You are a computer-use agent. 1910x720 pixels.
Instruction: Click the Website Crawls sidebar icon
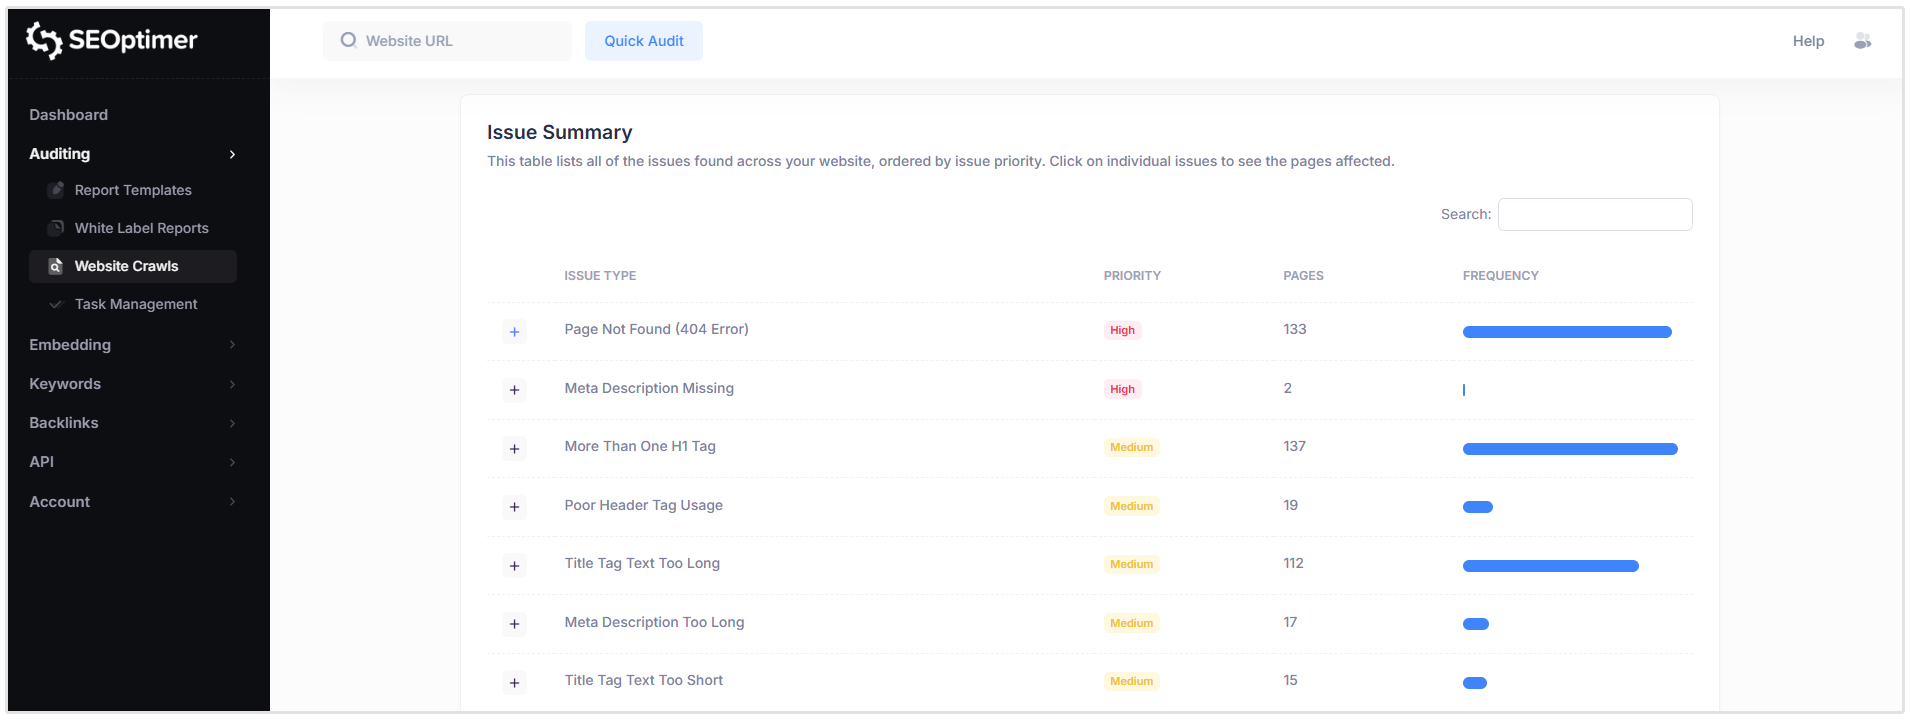[56, 266]
